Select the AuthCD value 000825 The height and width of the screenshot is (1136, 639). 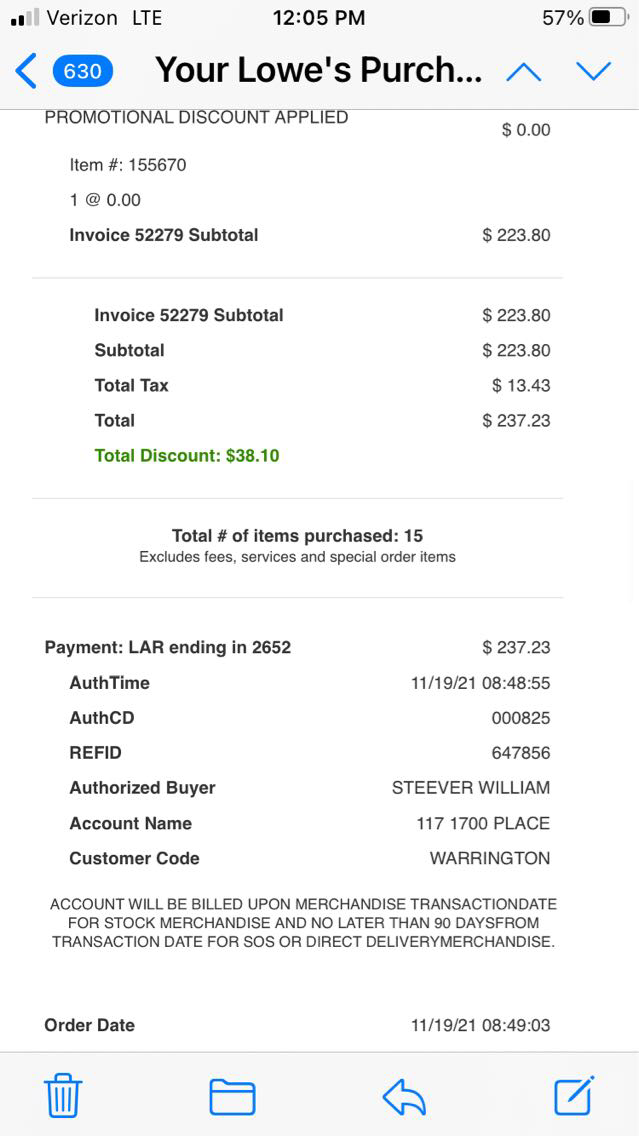pos(520,718)
